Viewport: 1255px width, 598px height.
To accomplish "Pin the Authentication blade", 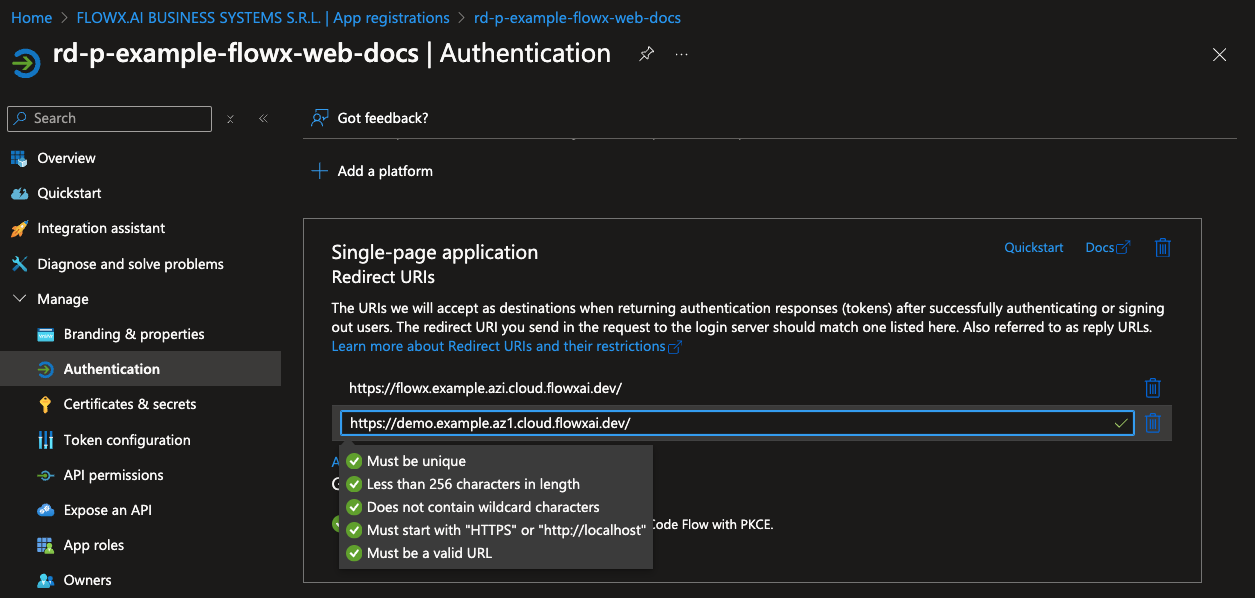I will click(647, 54).
